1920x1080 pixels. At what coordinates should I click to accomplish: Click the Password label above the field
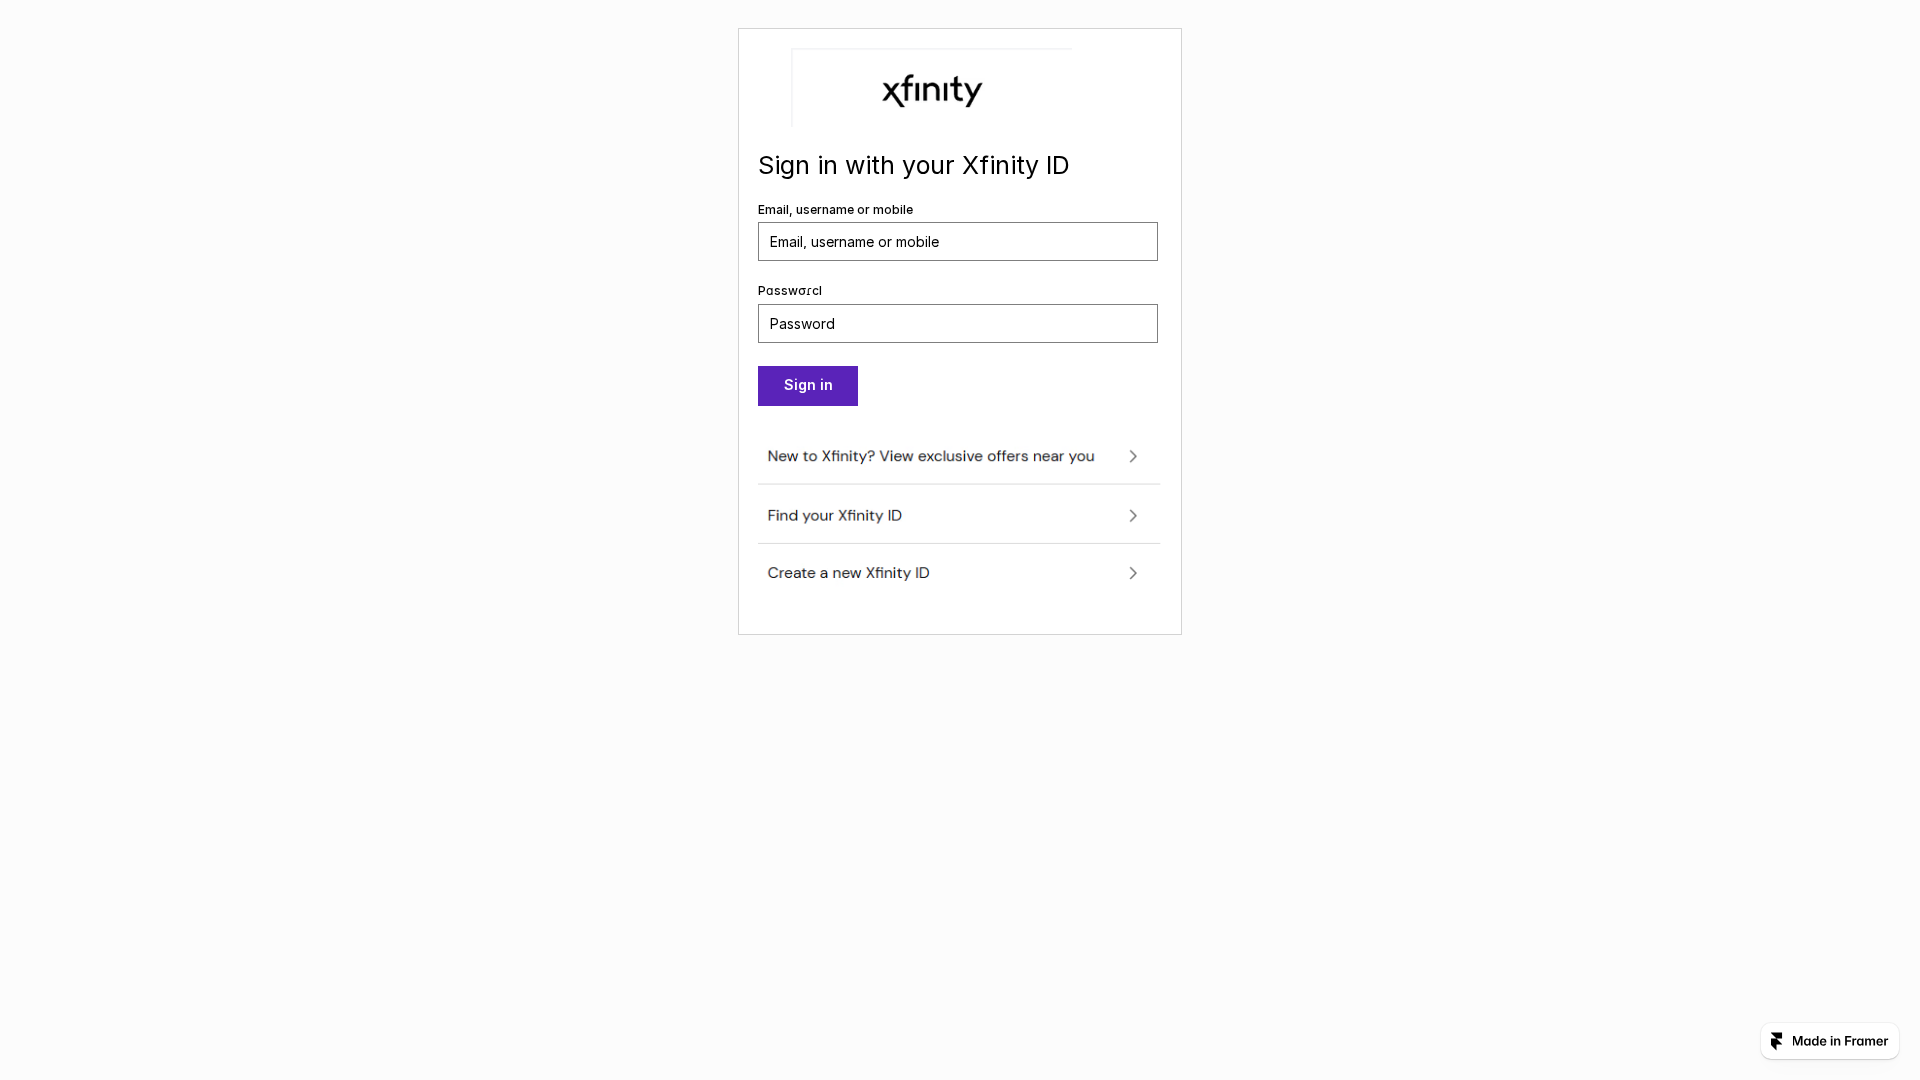tap(790, 291)
